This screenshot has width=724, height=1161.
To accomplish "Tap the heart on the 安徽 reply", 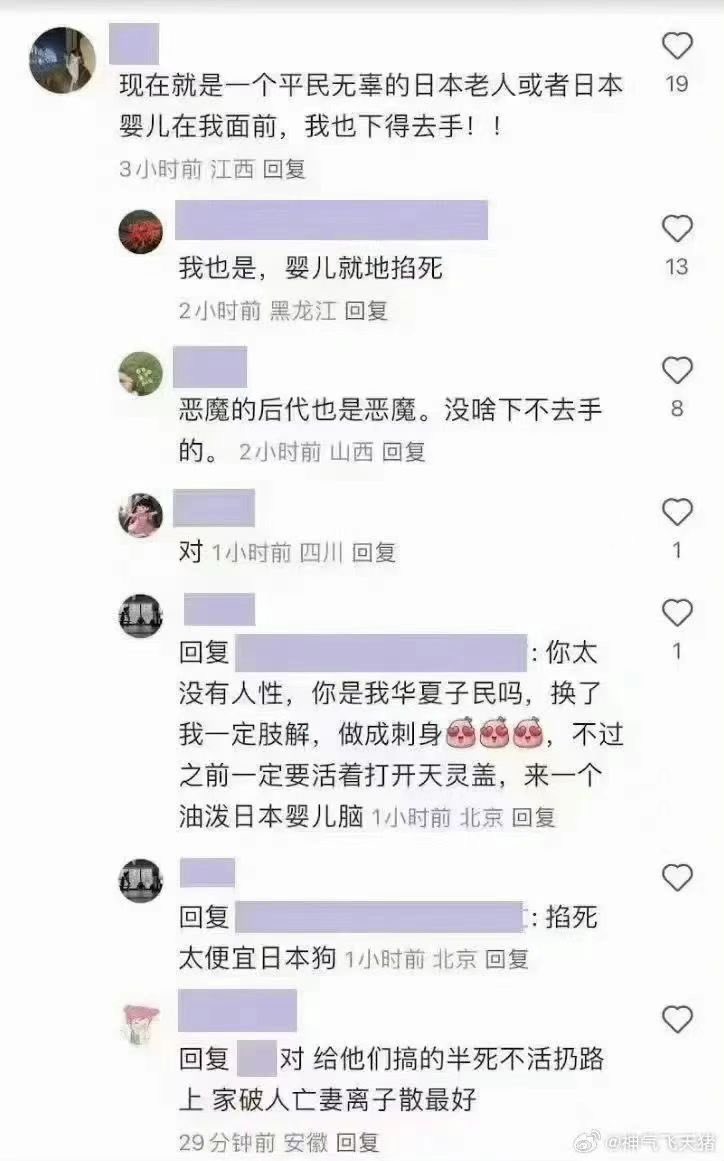I will pyautogui.click(x=677, y=1020).
